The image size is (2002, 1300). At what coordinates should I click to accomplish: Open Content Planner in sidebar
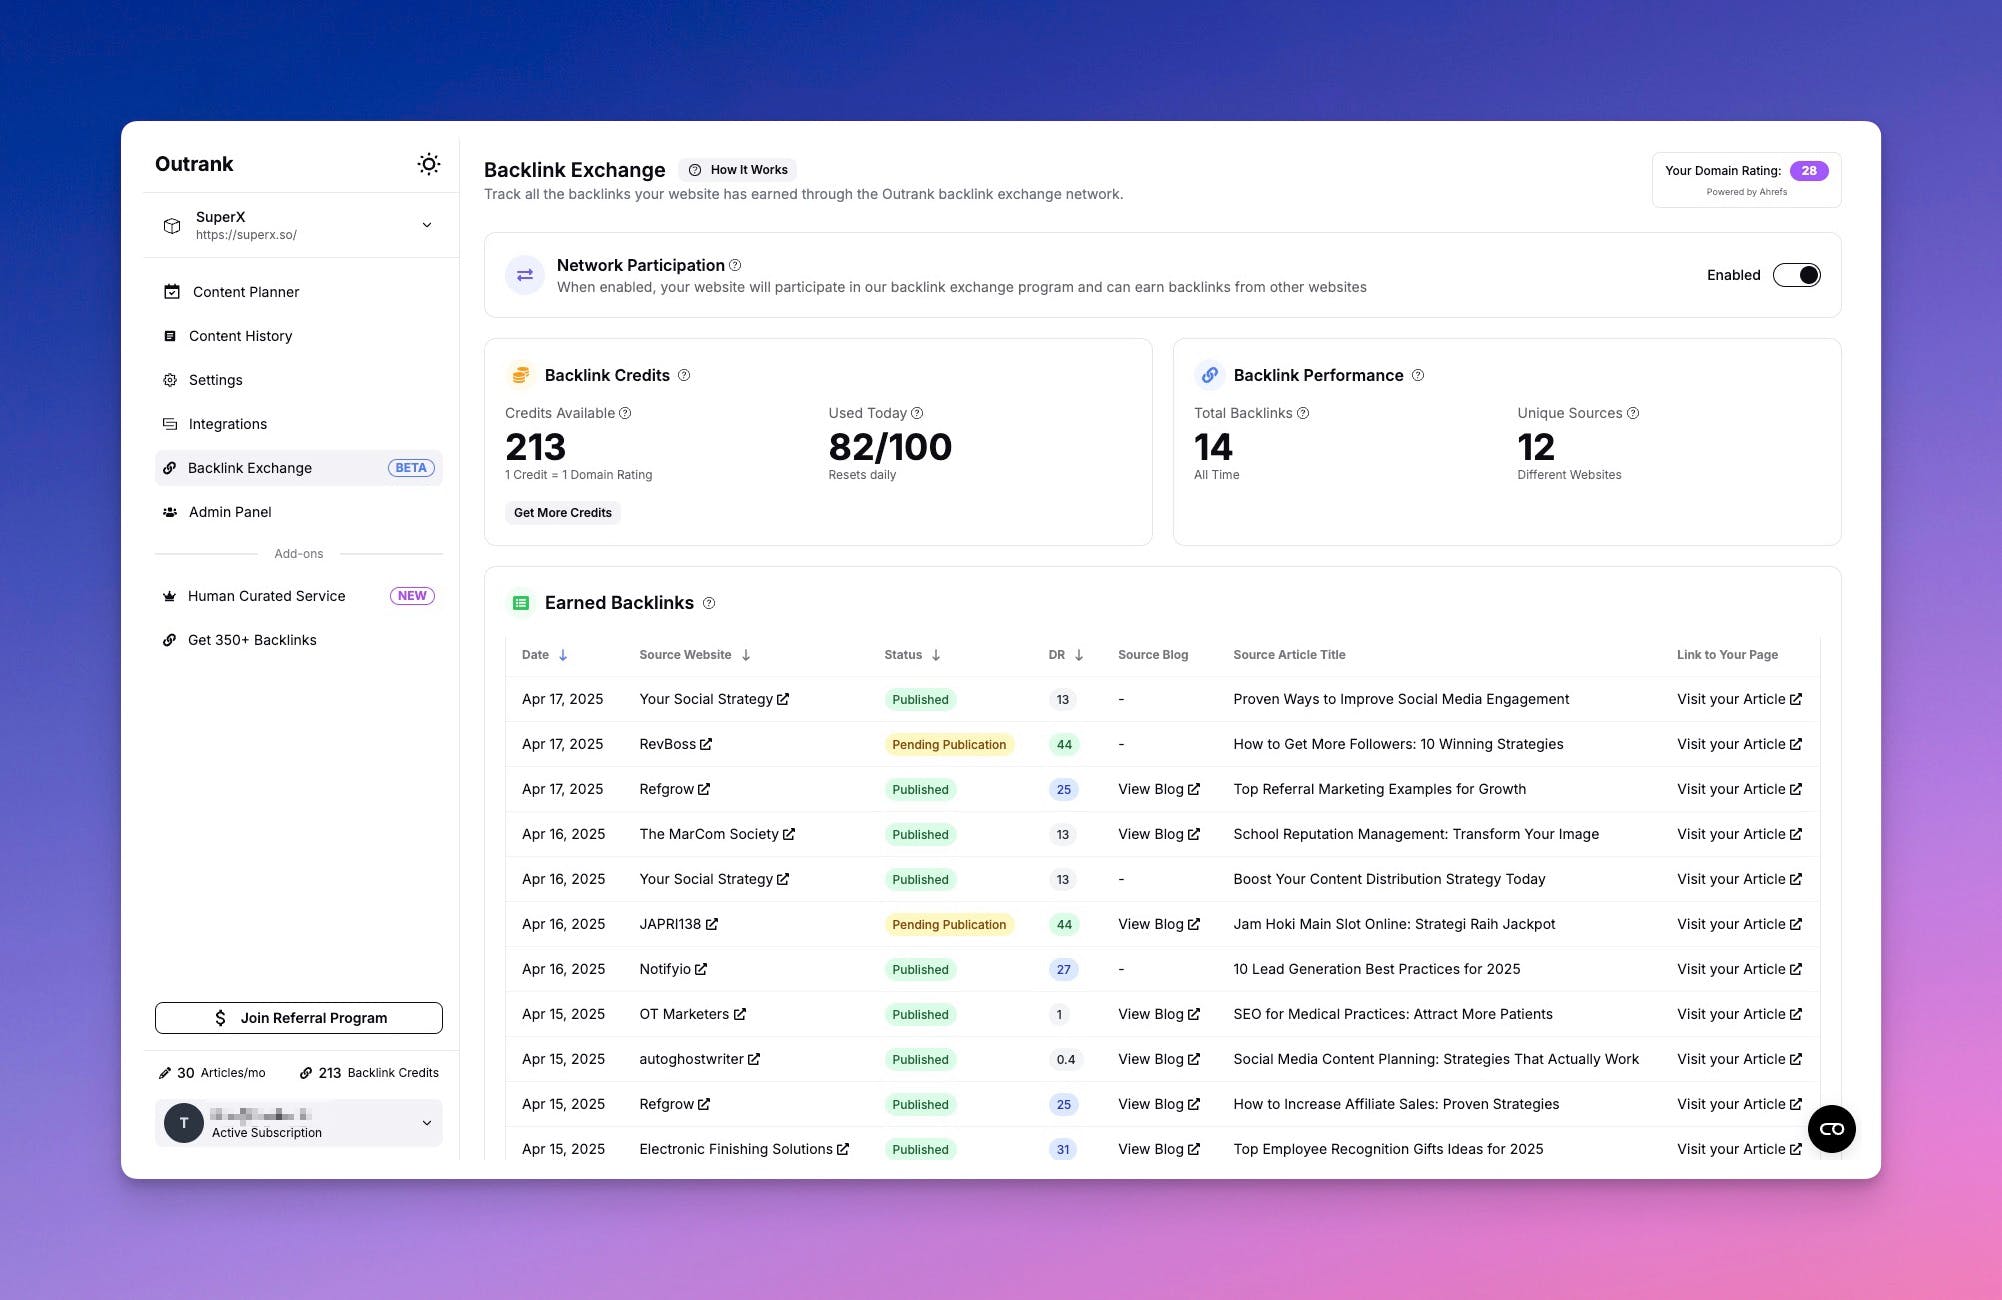(x=246, y=292)
